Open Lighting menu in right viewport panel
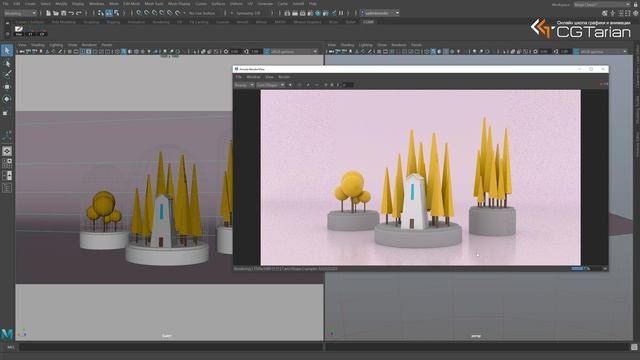This screenshot has height=360, width=640. click(366, 45)
